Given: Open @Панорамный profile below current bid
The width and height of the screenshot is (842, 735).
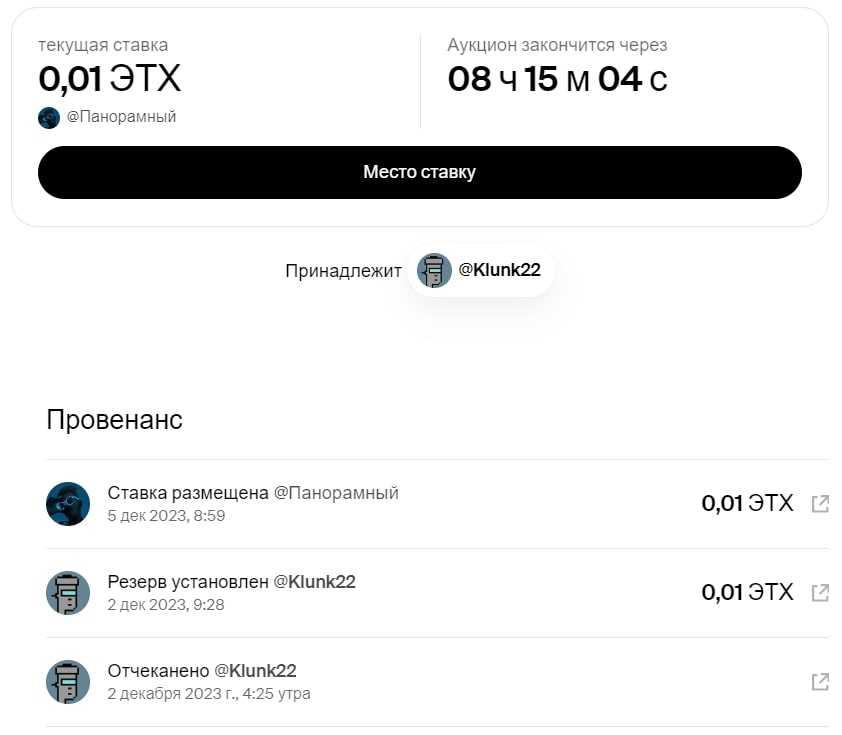Looking at the screenshot, I should (x=121, y=117).
